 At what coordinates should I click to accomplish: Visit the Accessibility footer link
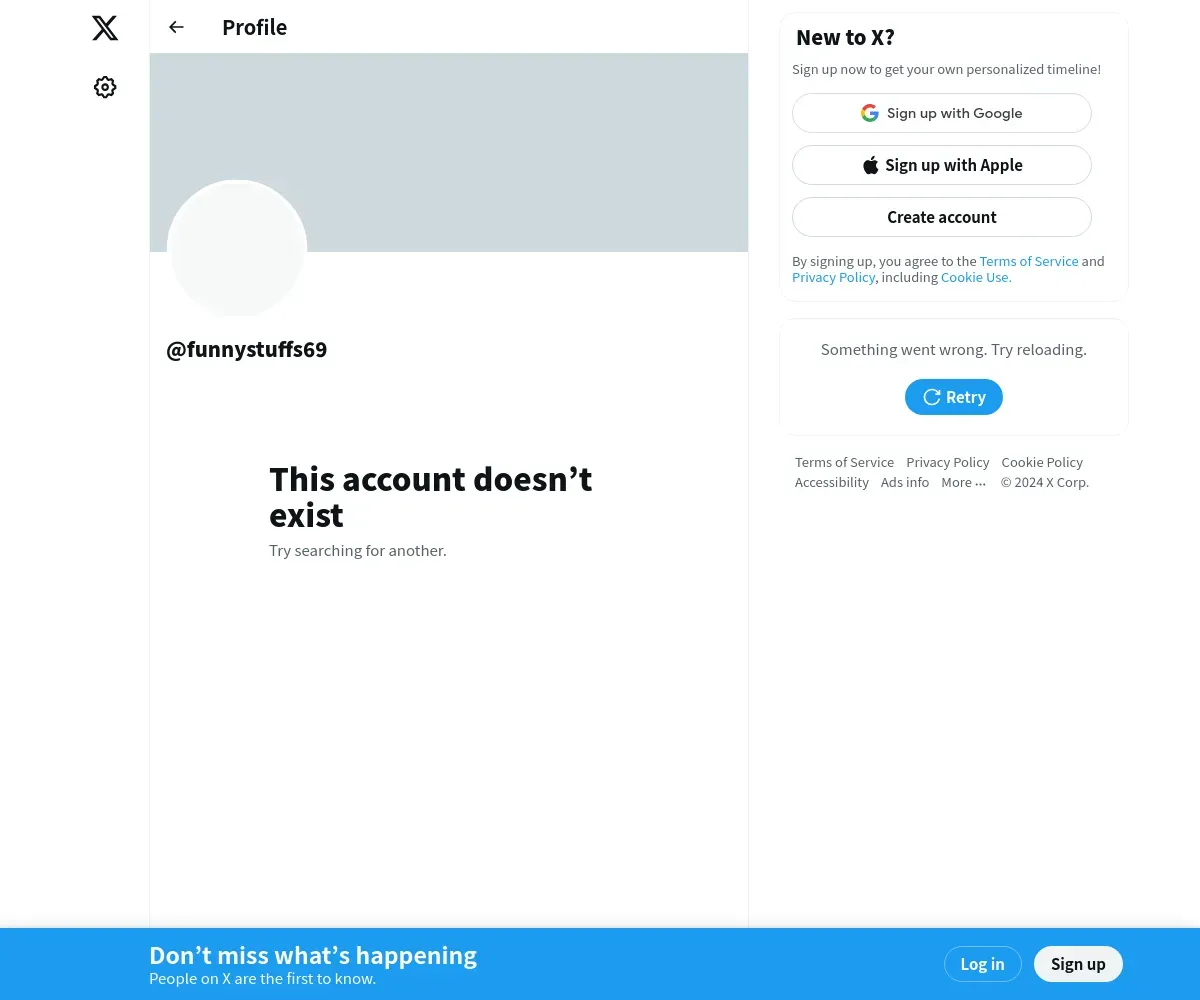[x=832, y=482]
